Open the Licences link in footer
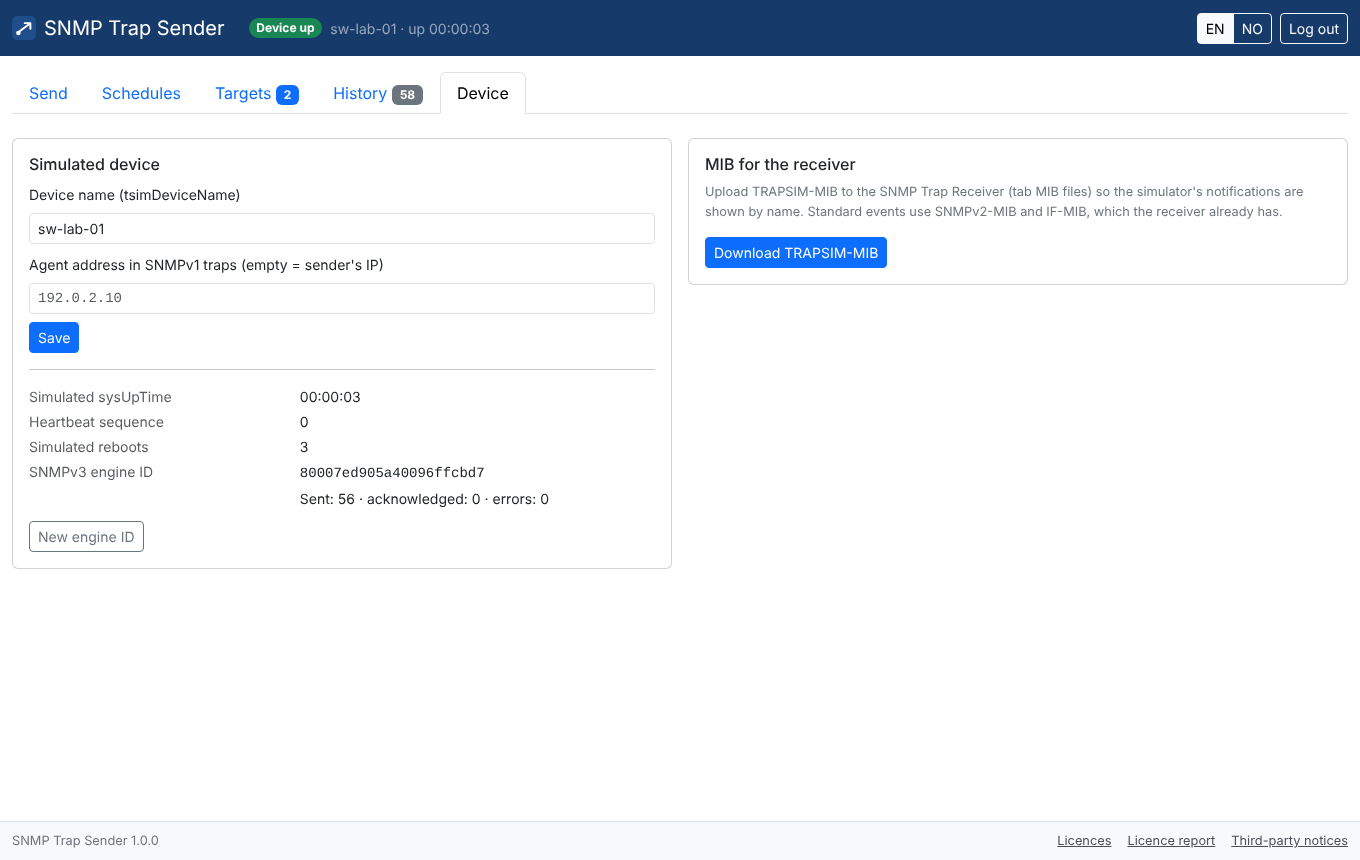Screen dimensions: 1360x860 tap(1084, 841)
